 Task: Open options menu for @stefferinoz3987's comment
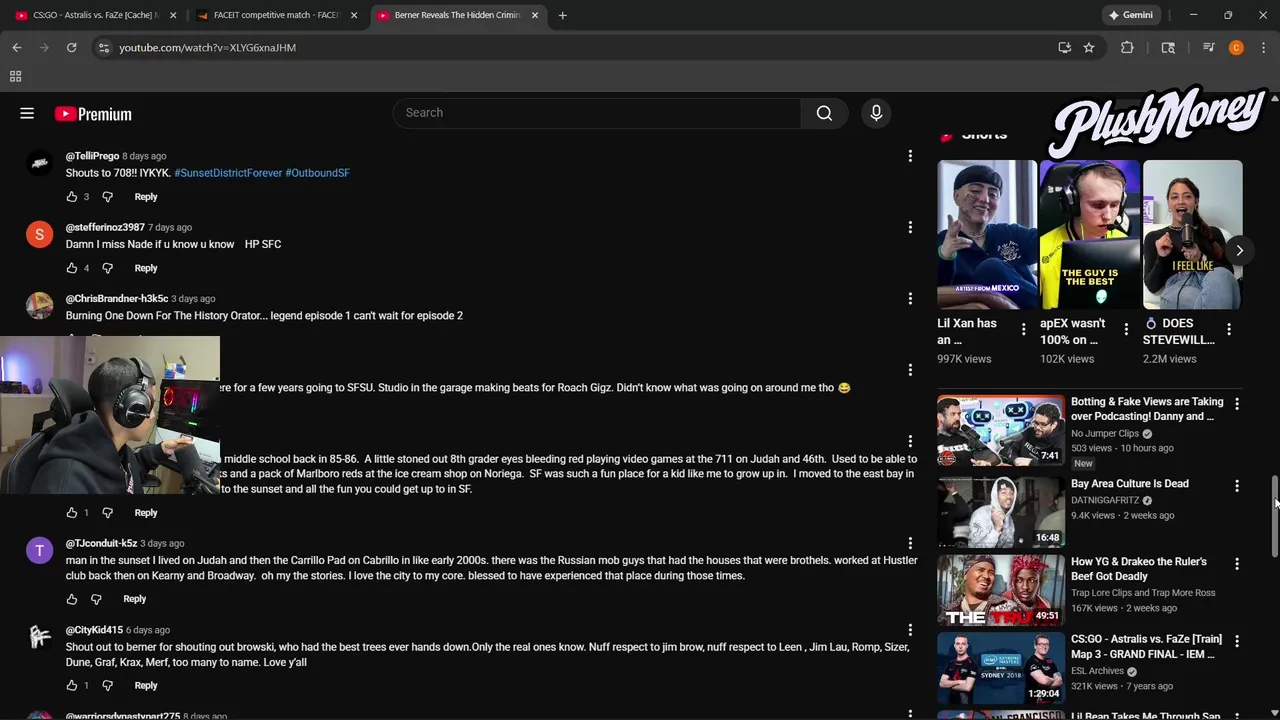[x=910, y=227]
